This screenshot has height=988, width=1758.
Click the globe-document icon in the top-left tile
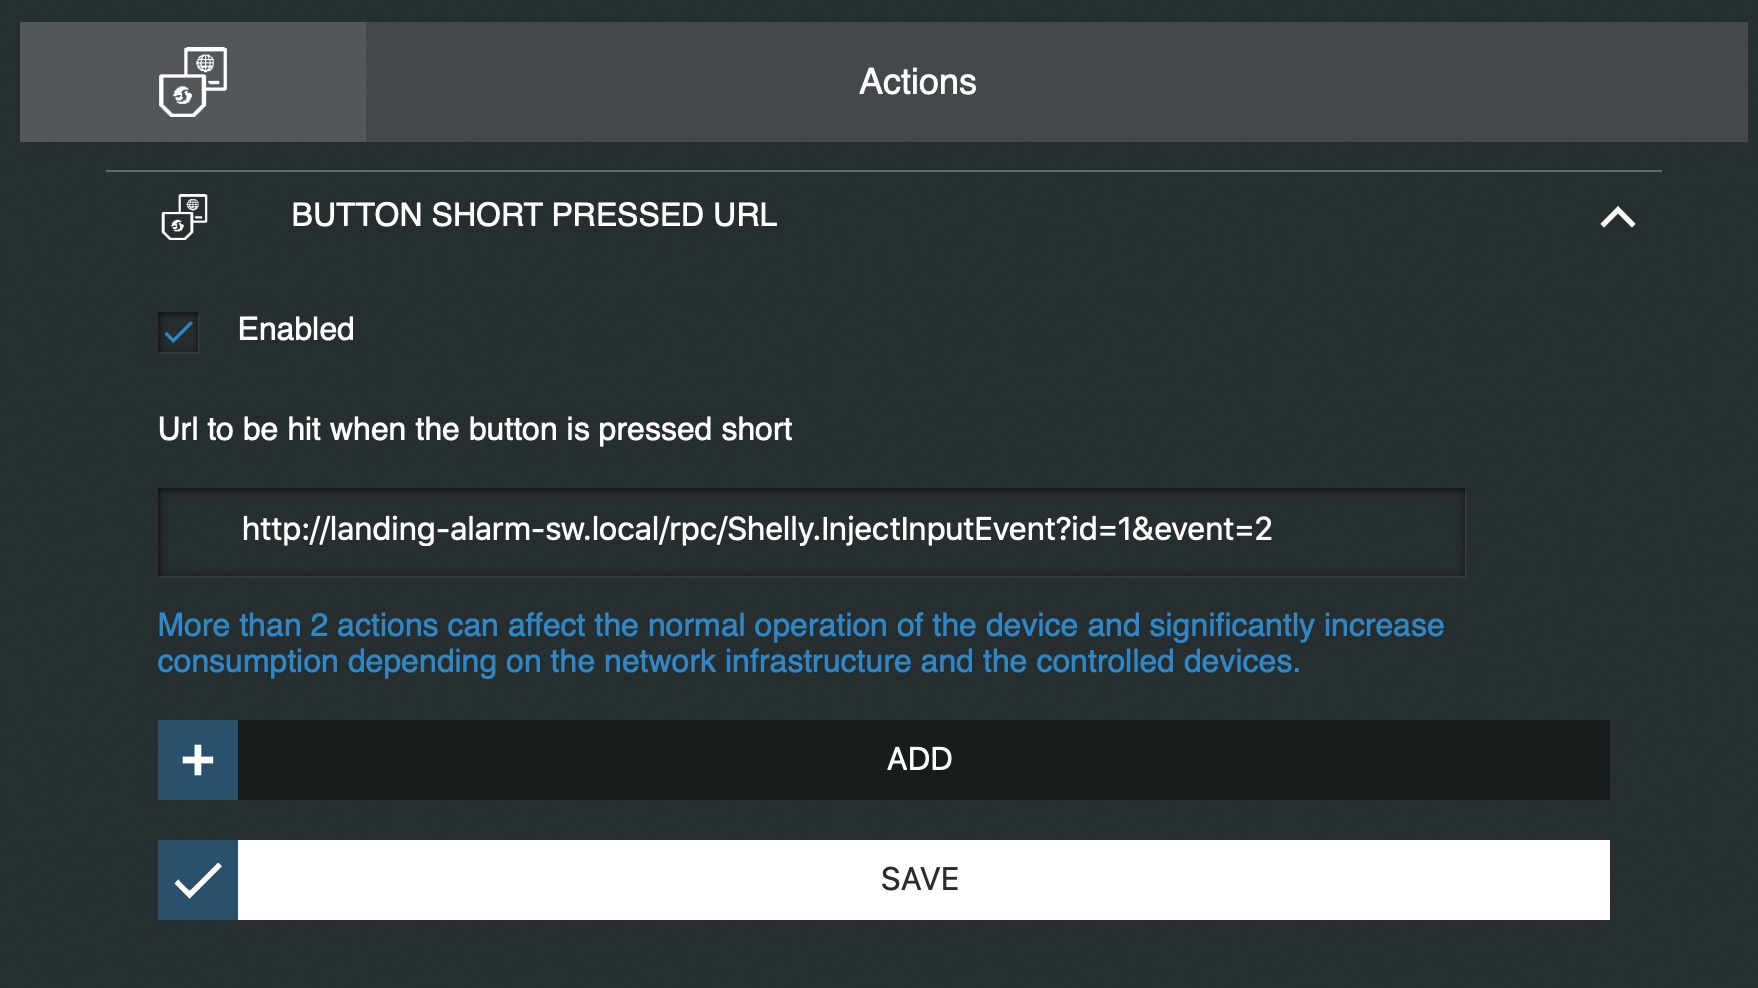(x=192, y=80)
